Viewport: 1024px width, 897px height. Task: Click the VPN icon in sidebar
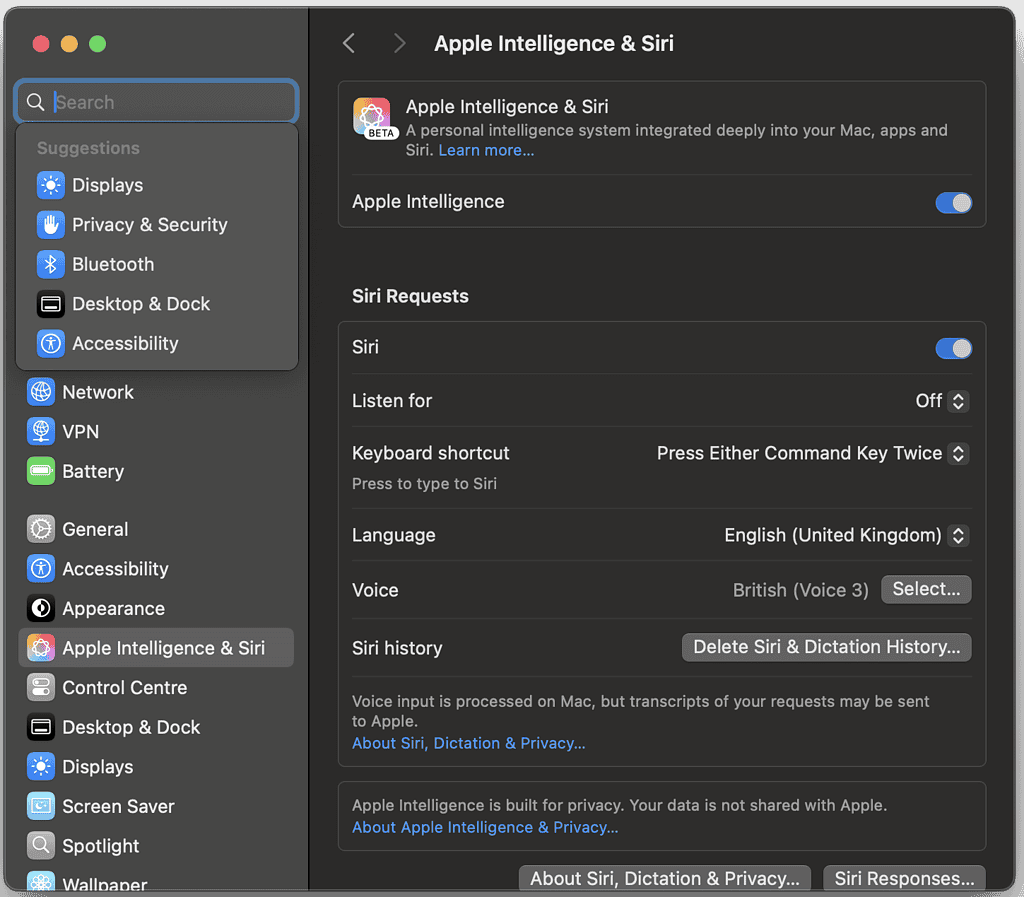pos(41,432)
